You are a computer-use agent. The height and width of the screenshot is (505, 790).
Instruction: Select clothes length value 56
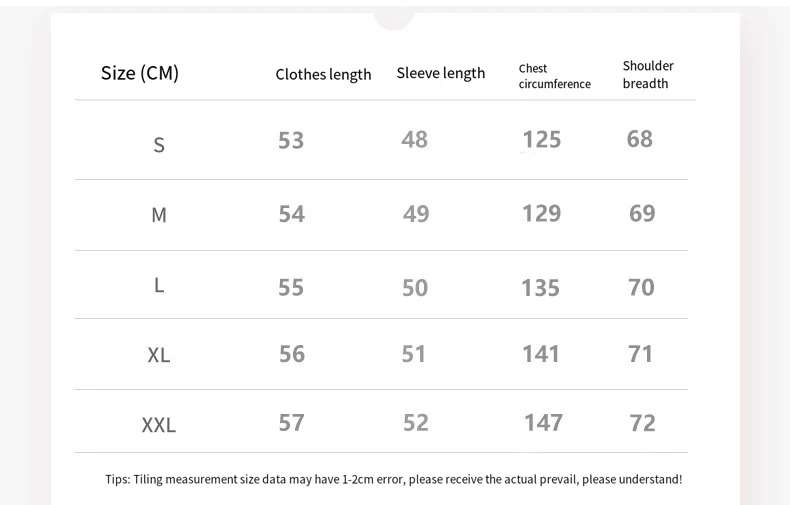pyautogui.click(x=291, y=354)
